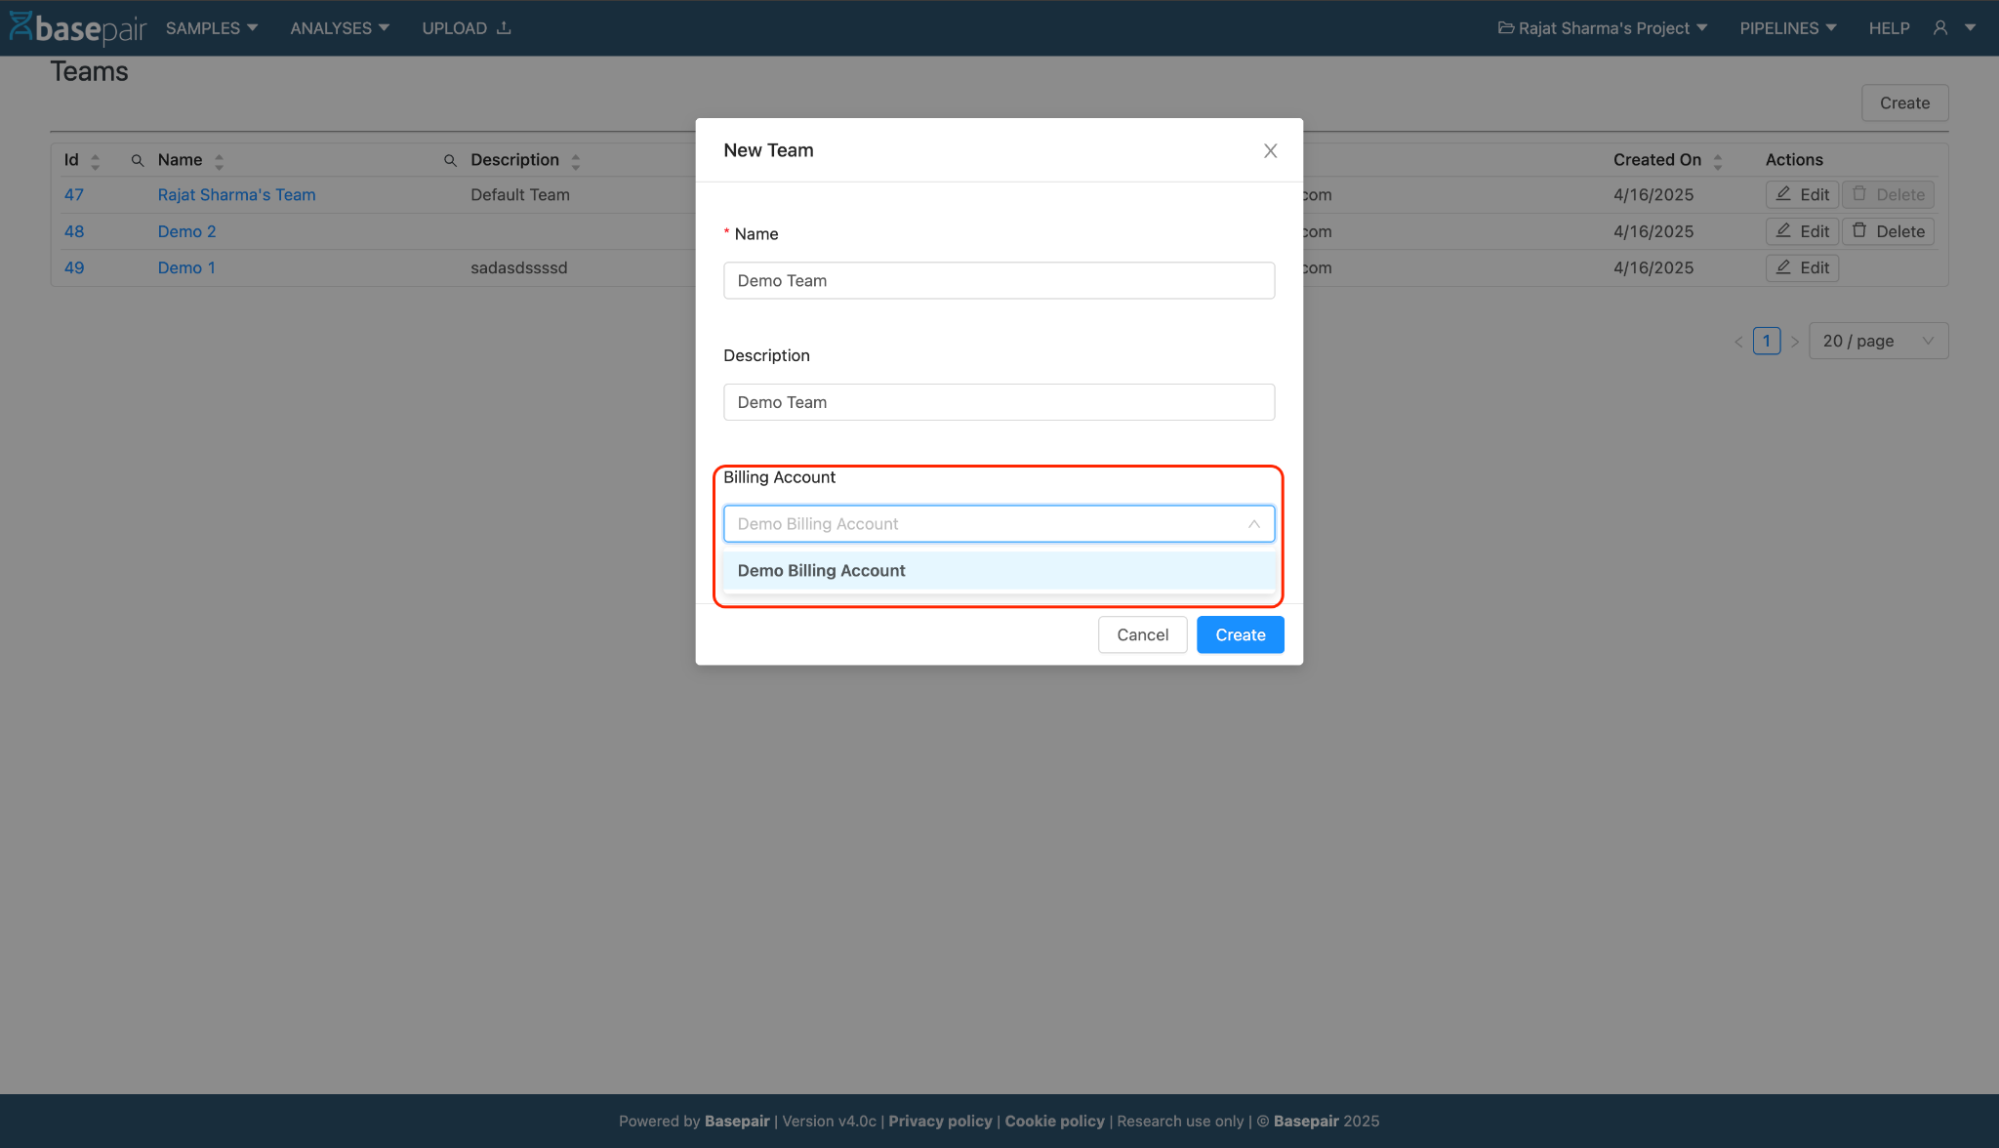
Task: Click the user profile icon
Action: pos(1940,28)
